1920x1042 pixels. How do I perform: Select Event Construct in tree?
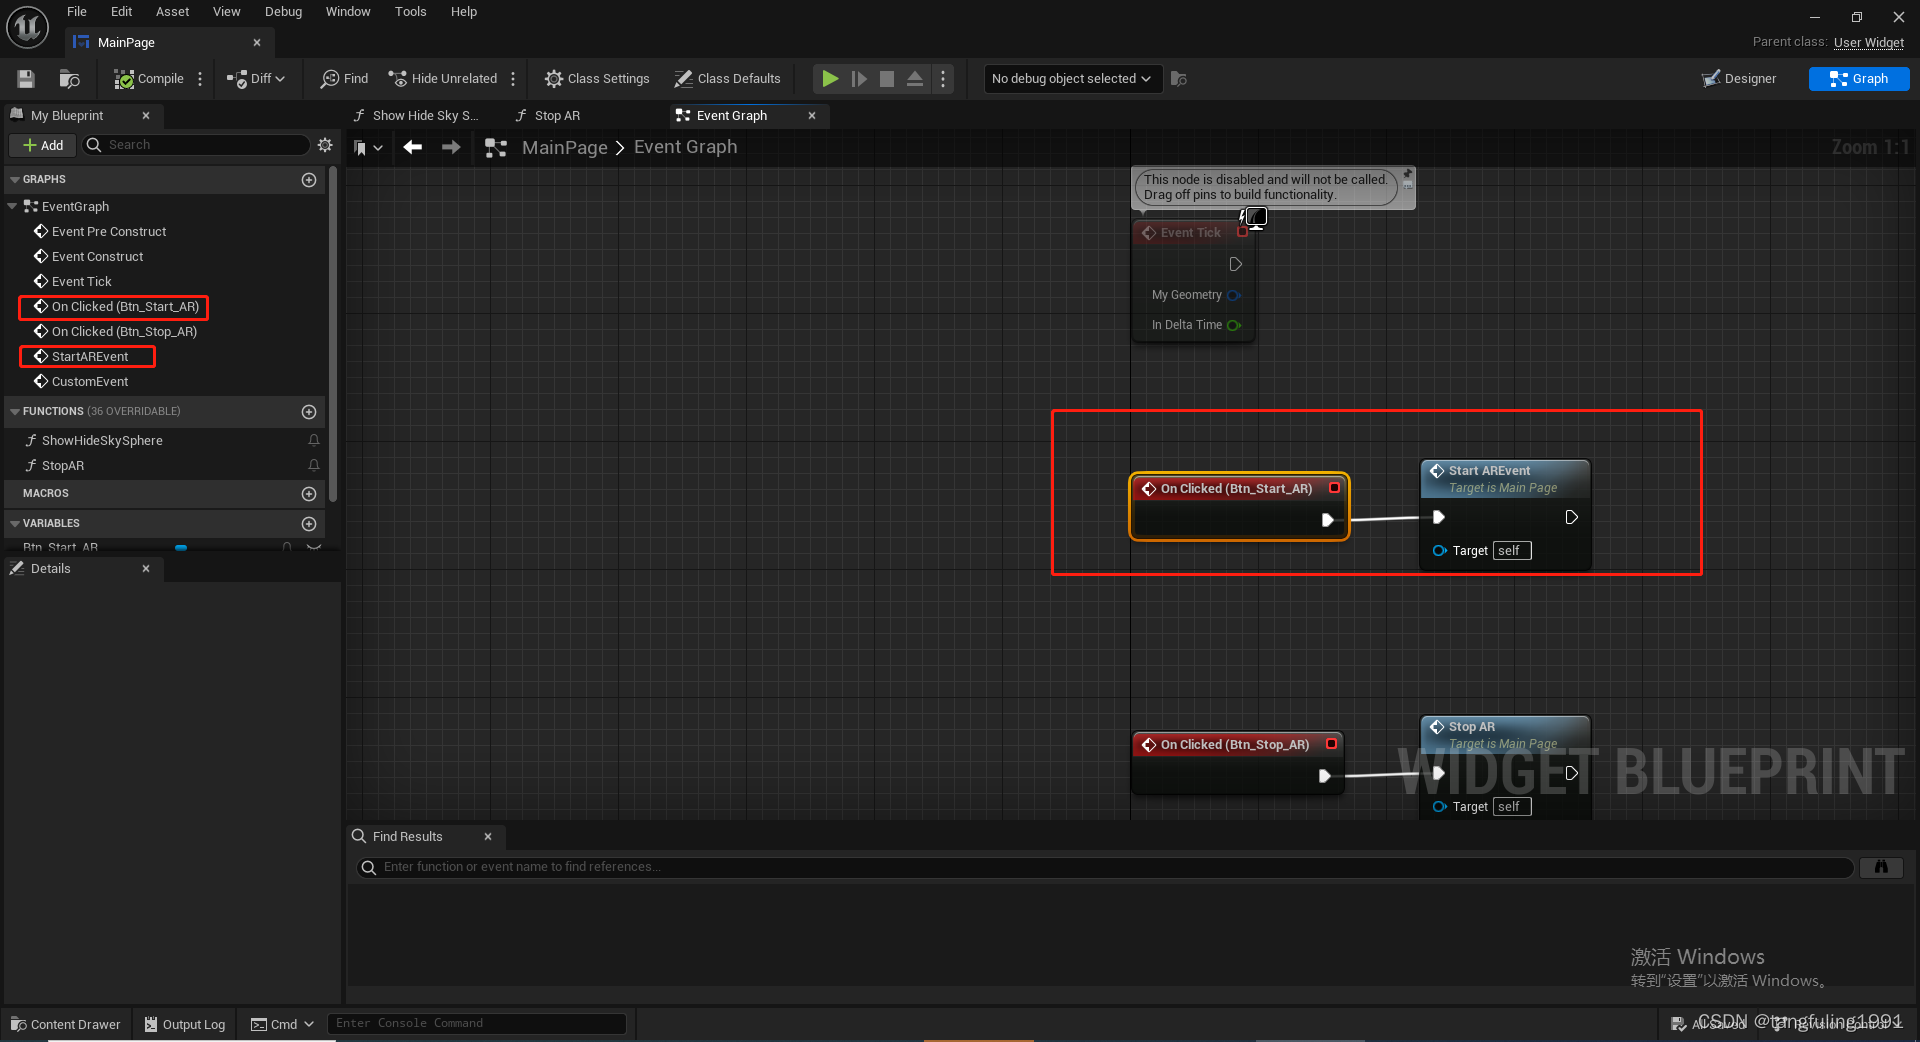tap(97, 256)
